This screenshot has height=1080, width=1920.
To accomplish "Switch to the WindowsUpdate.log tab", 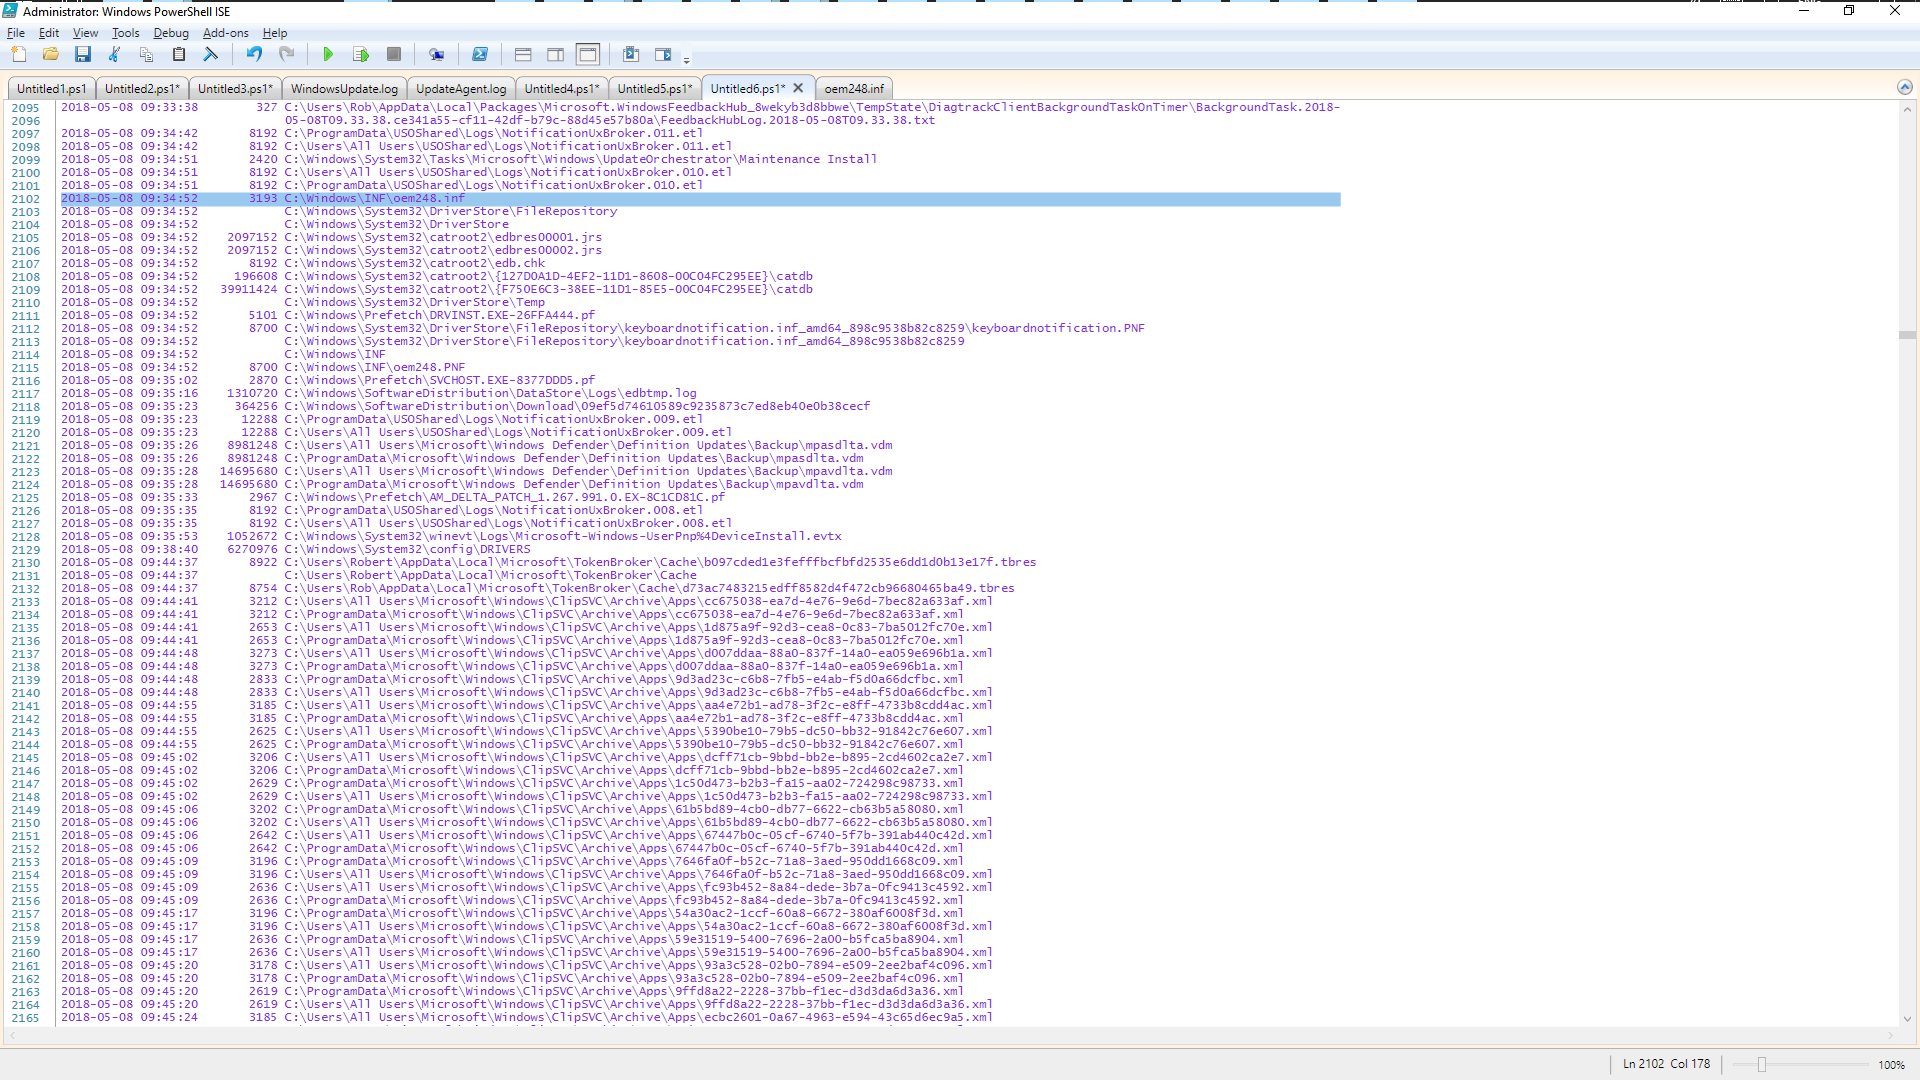I will pyautogui.click(x=344, y=89).
